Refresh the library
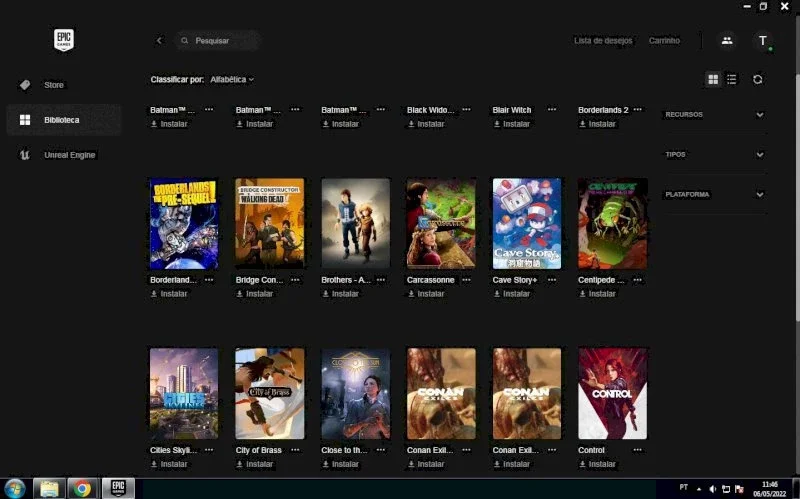The height and width of the screenshot is (499, 800). tap(758, 79)
